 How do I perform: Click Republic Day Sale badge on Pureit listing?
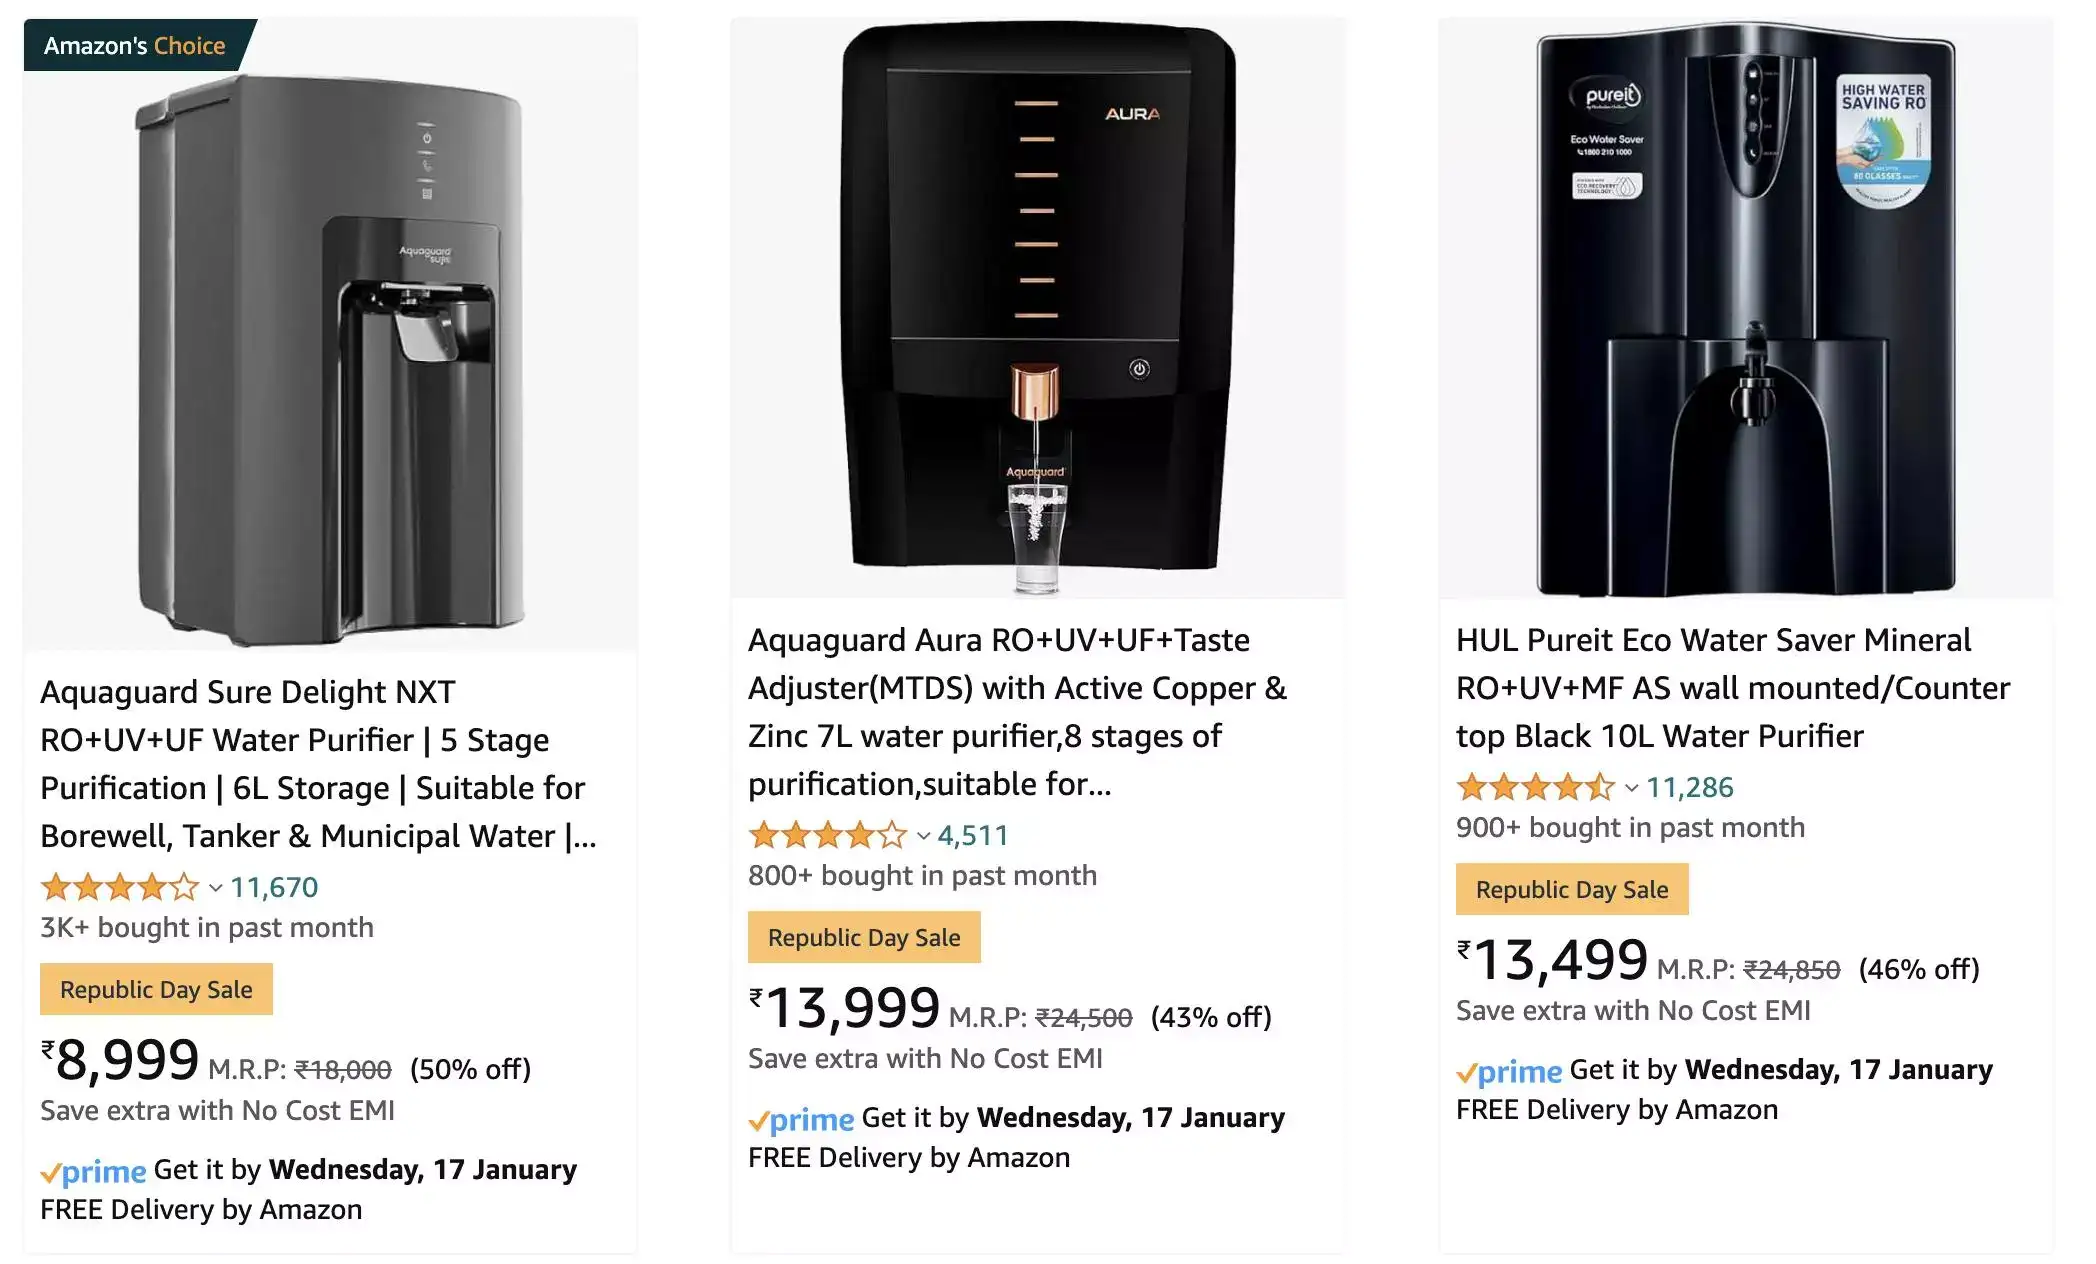(x=1571, y=889)
